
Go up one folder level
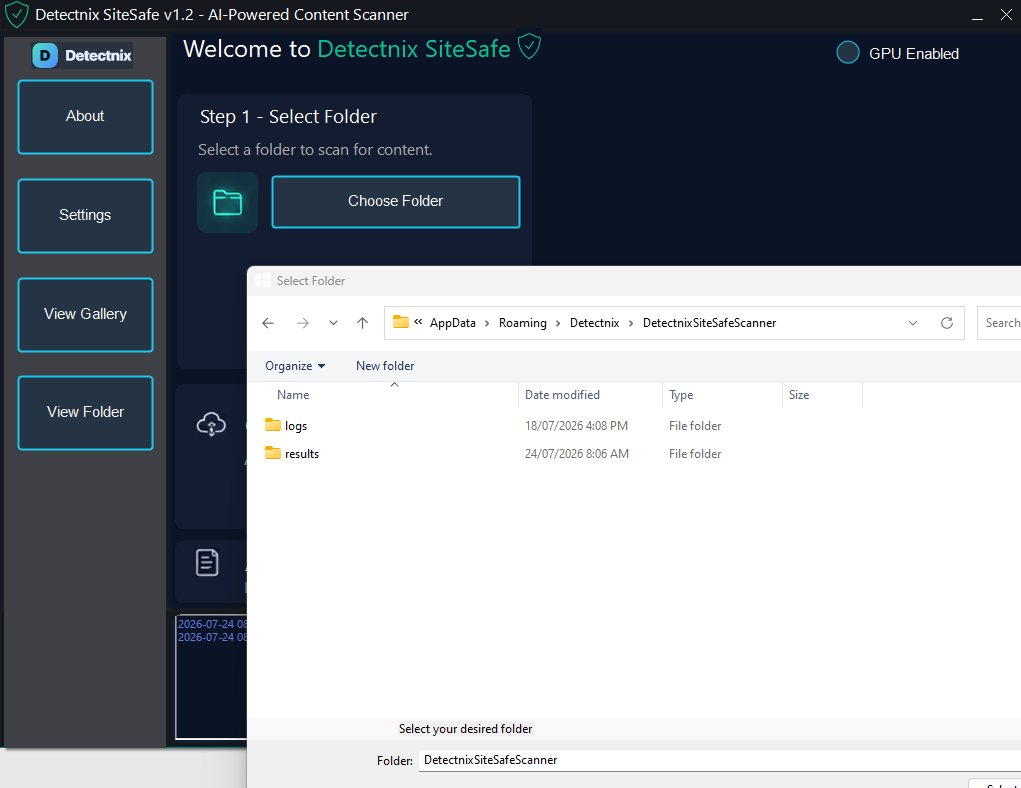coord(363,323)
